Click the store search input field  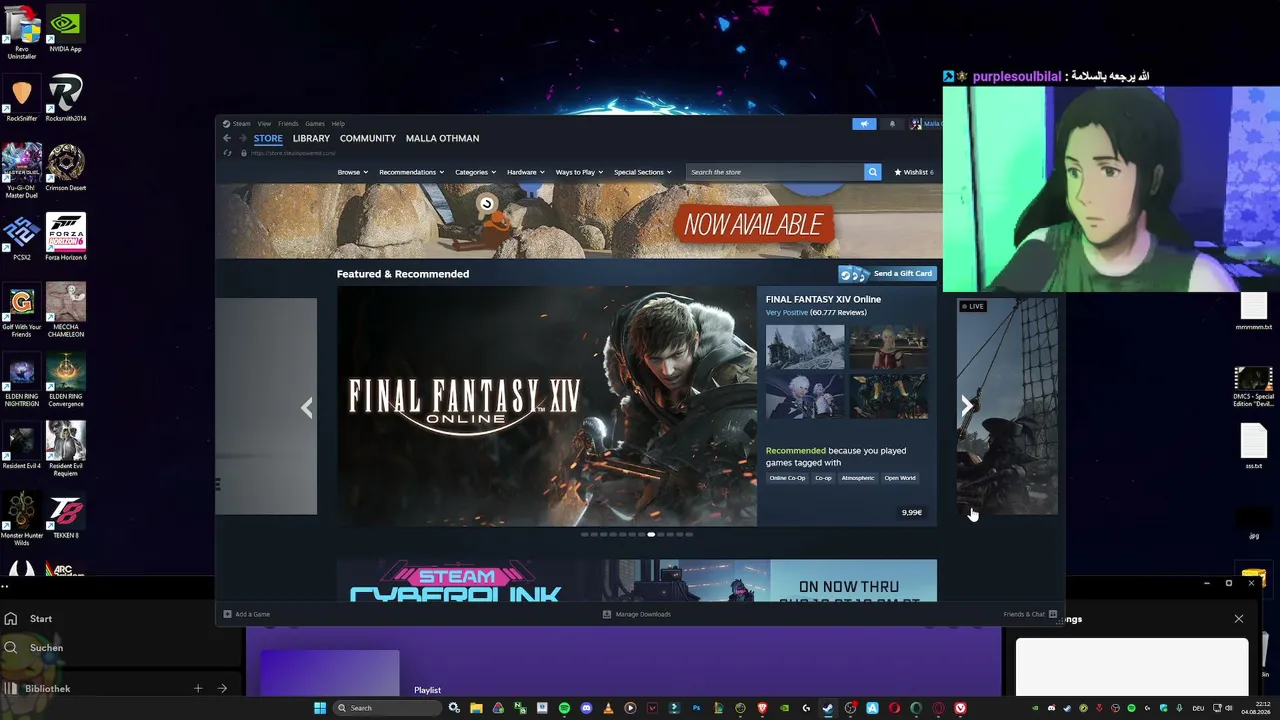775,172
